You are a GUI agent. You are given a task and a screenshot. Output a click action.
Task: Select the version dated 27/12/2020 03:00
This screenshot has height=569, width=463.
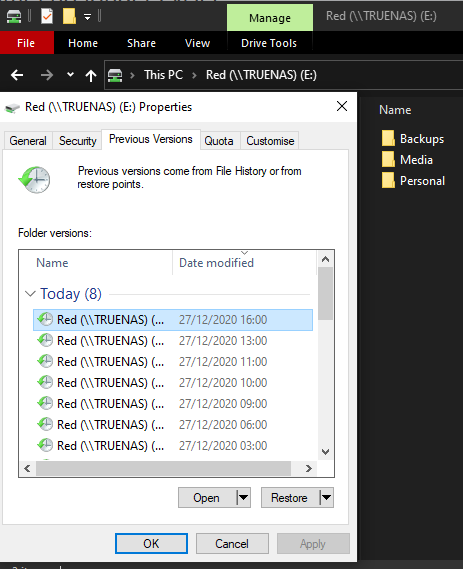coord(173,446)
